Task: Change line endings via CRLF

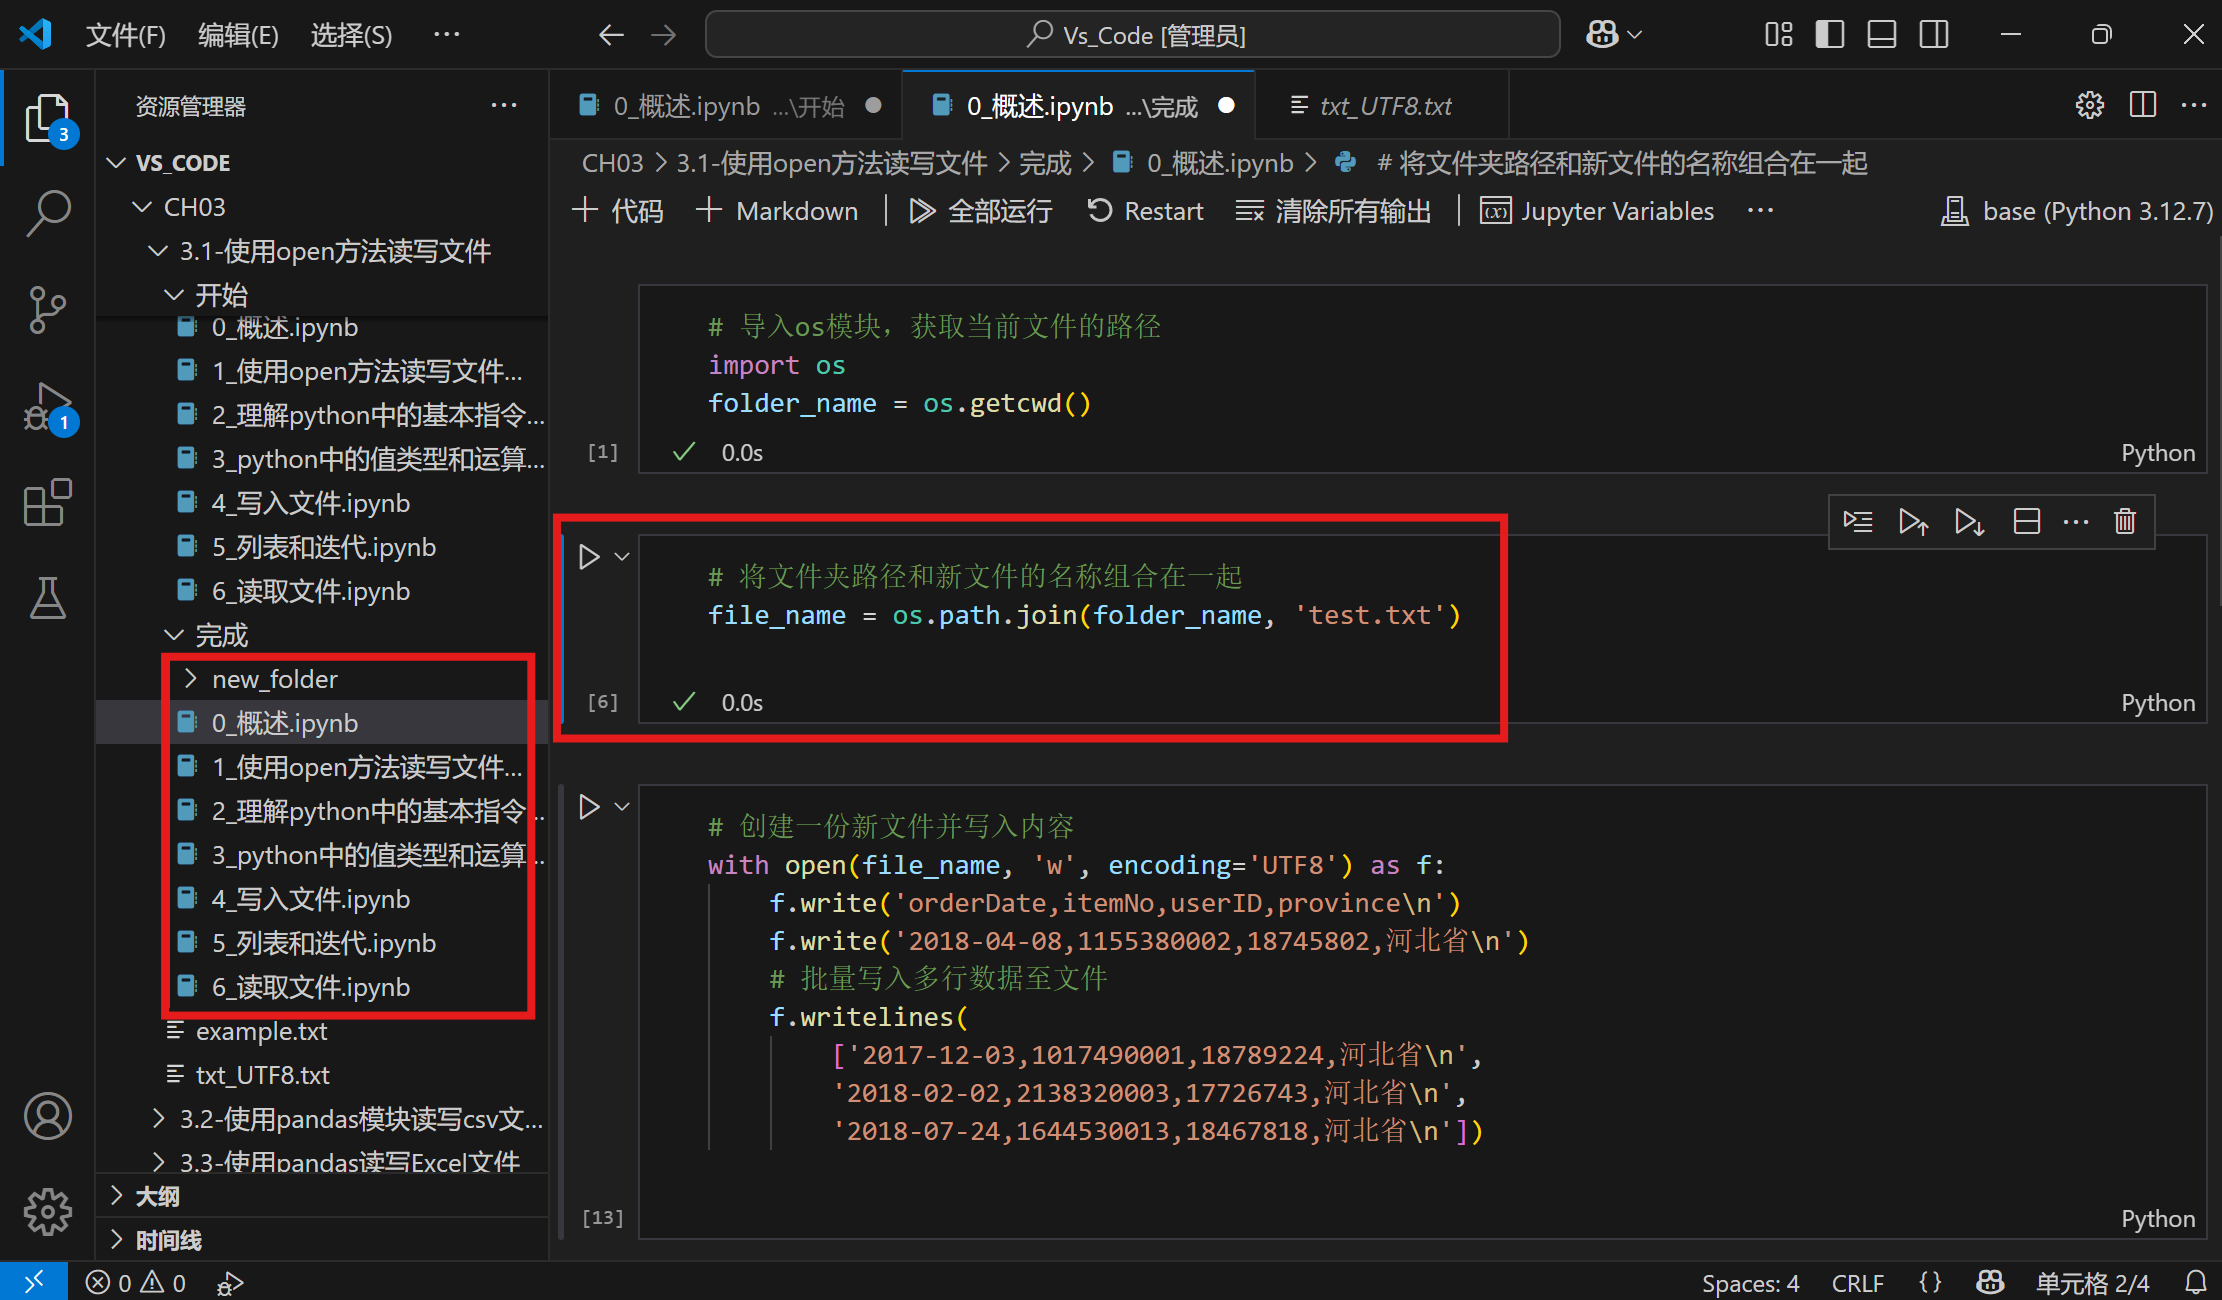Action: tap(1858, 1283)
